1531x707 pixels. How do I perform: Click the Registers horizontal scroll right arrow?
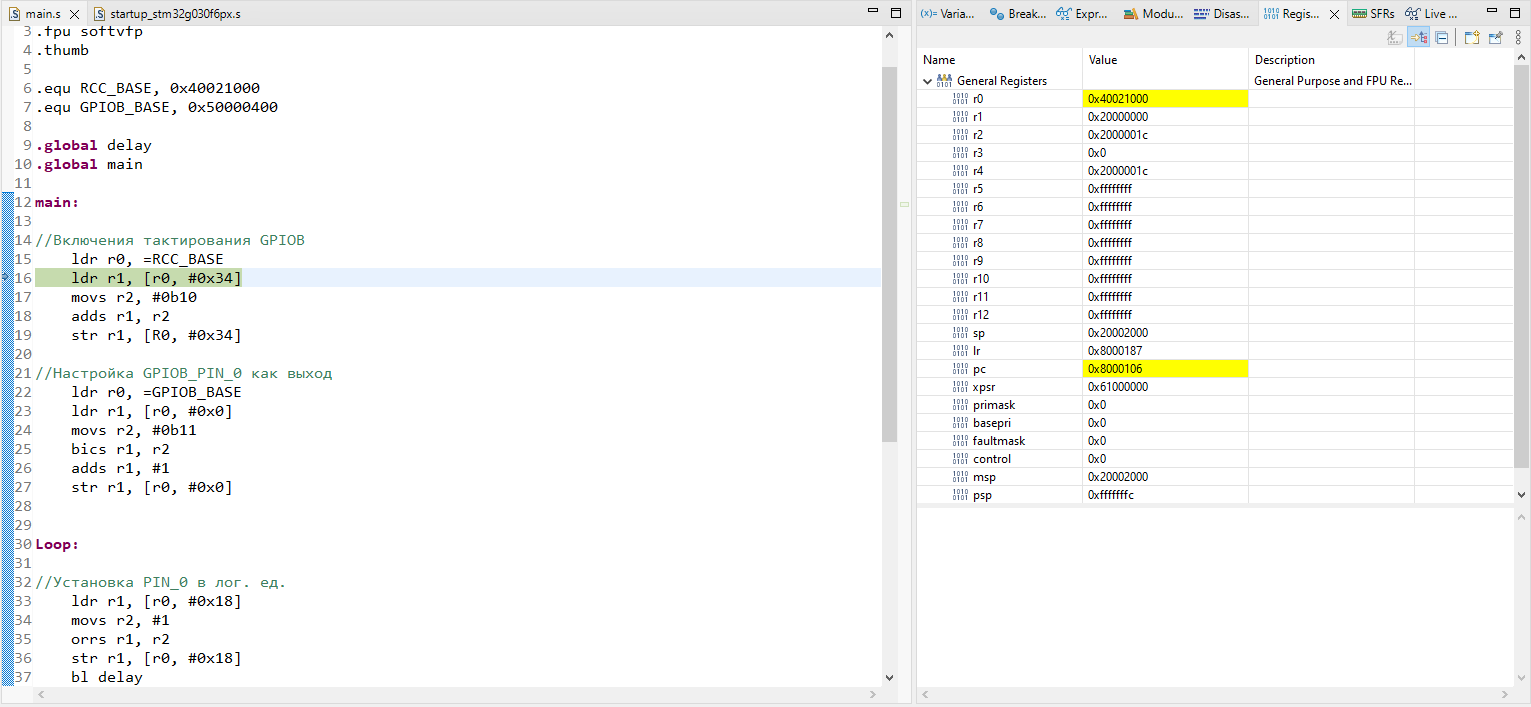1506,694
